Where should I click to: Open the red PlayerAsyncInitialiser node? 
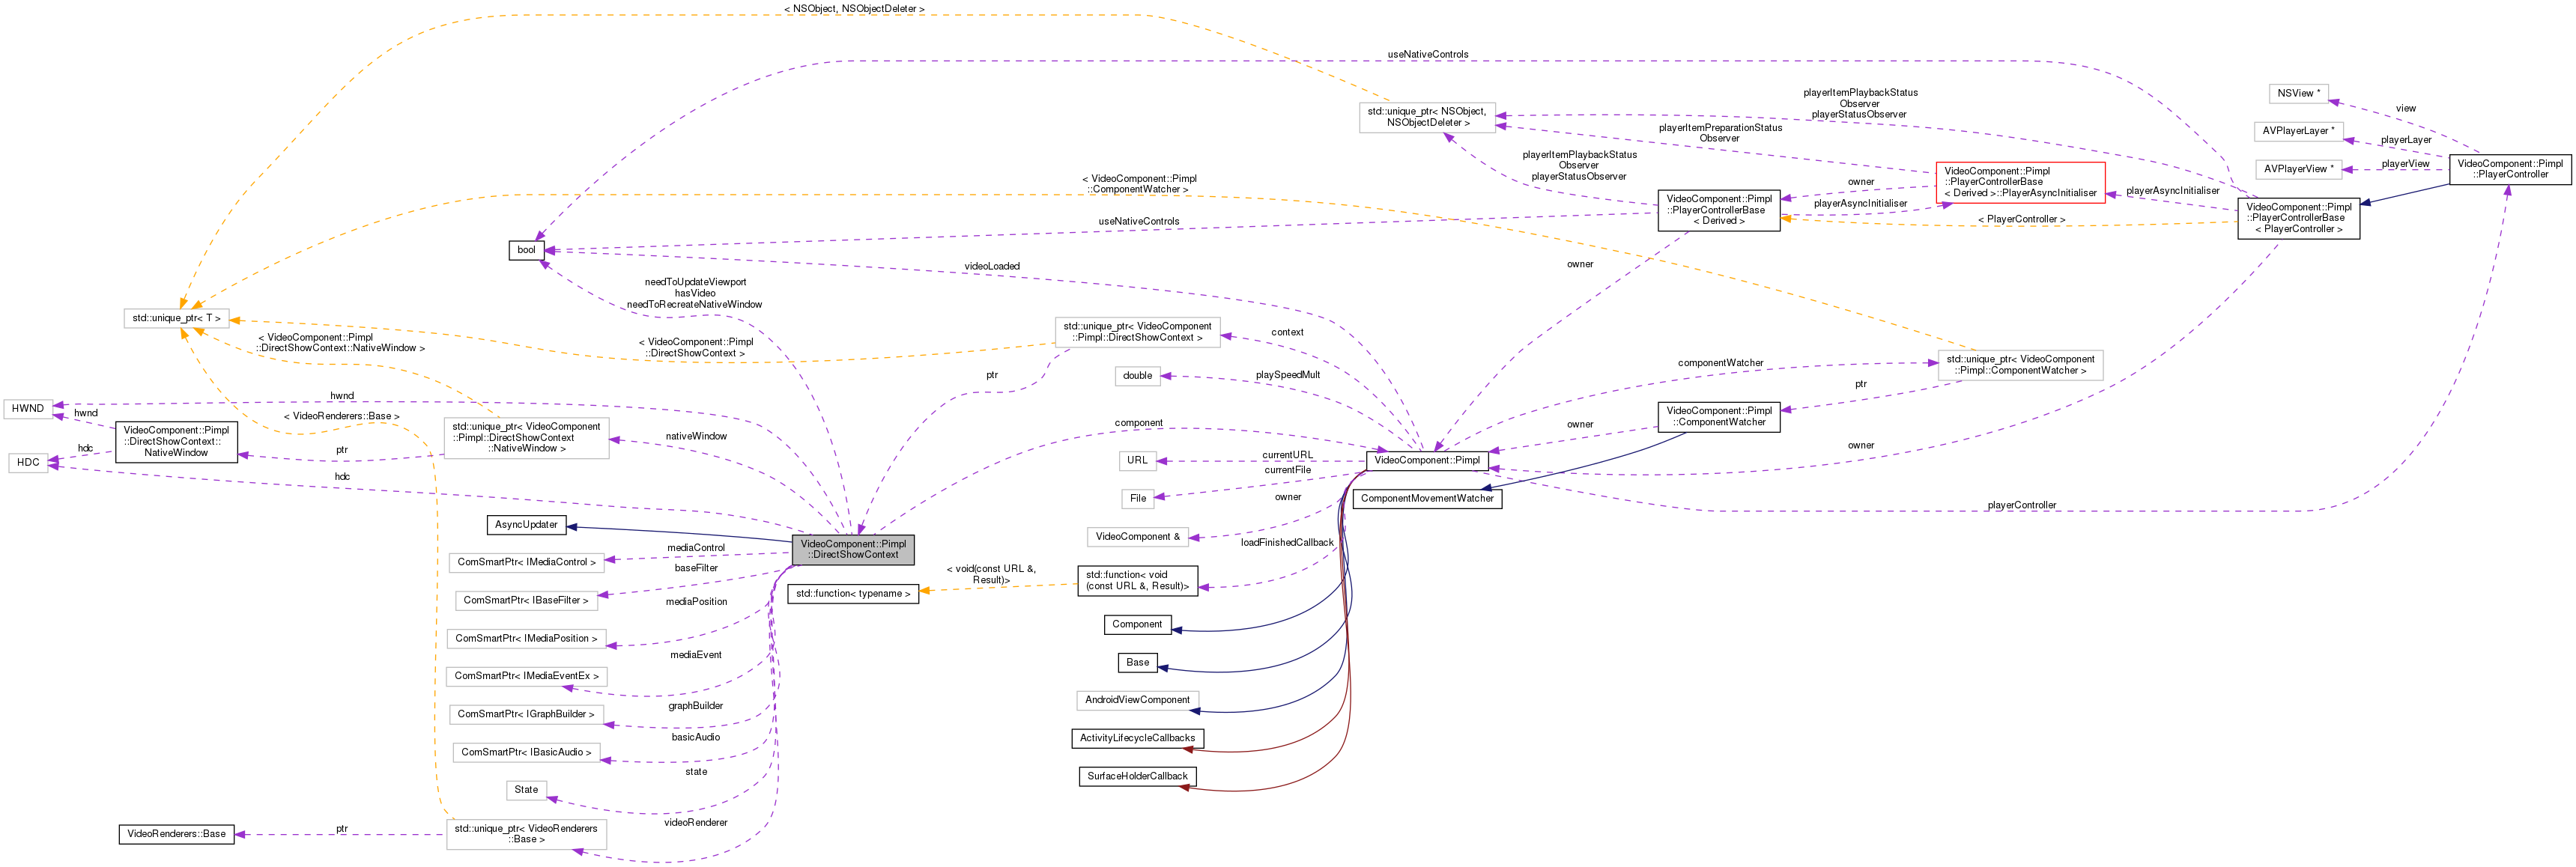coord(2020,182)
